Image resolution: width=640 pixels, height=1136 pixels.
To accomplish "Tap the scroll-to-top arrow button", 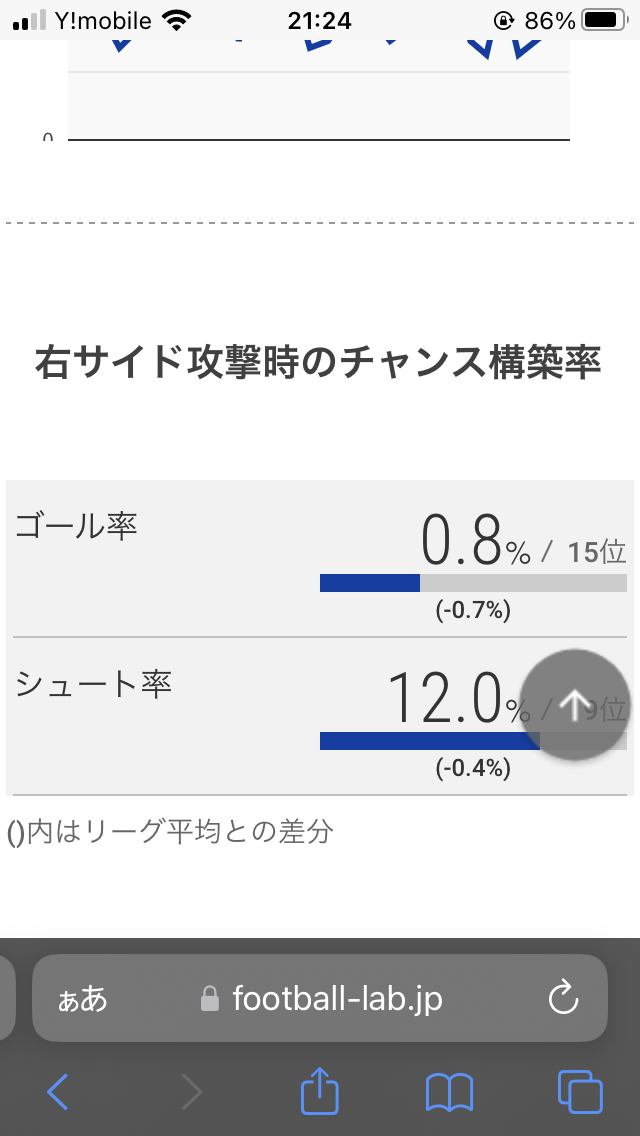I will coord(575,706).
